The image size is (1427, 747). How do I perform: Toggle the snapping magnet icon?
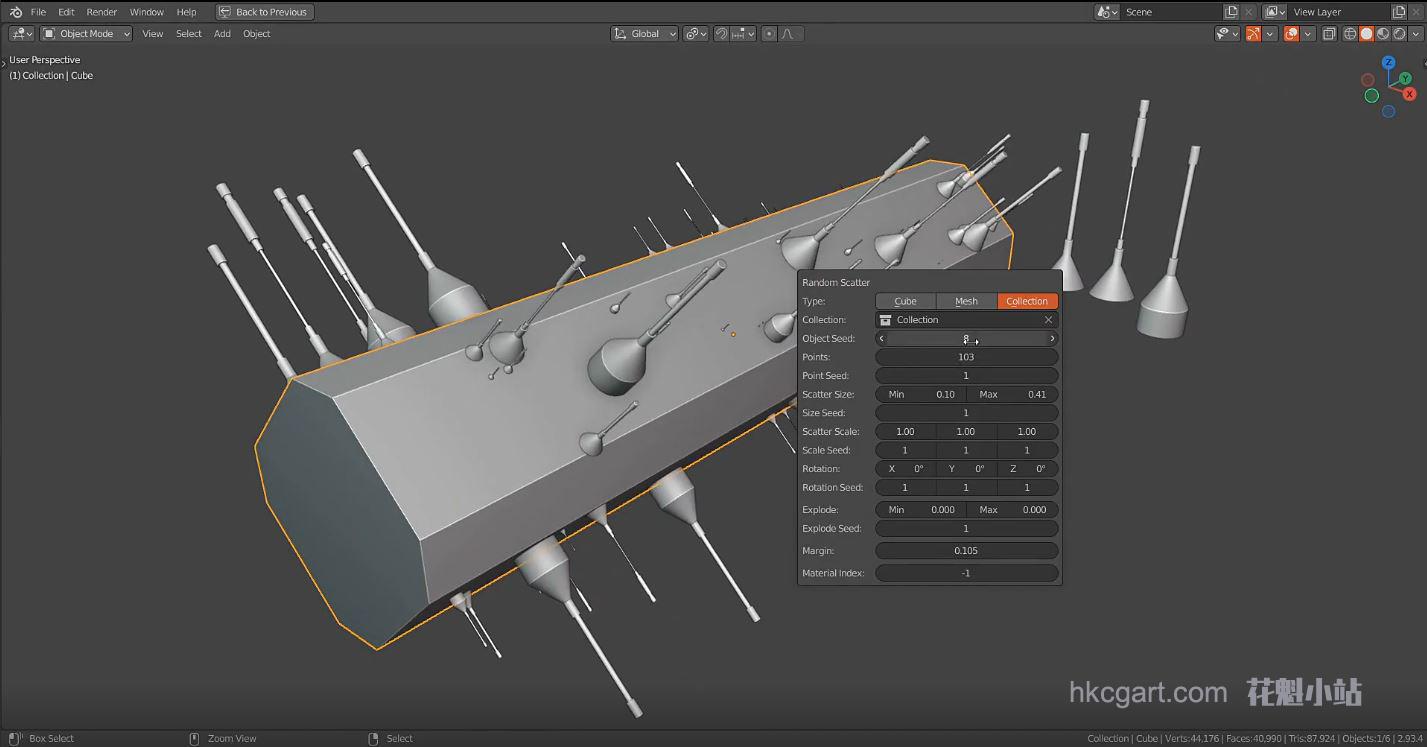[x=721, y=33]
